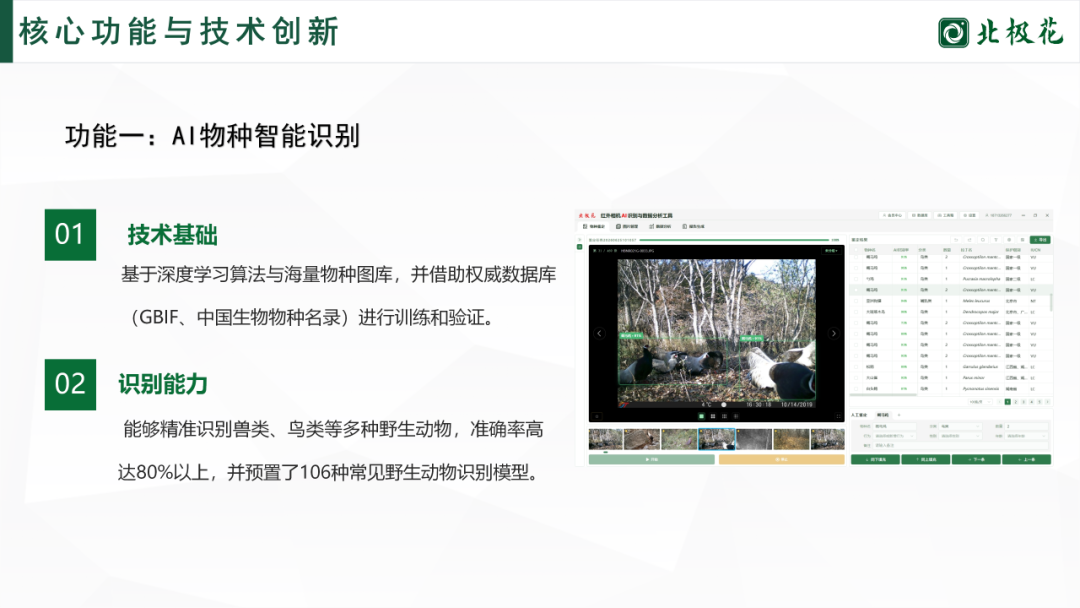Click the fill-down green button

[875, 459]
